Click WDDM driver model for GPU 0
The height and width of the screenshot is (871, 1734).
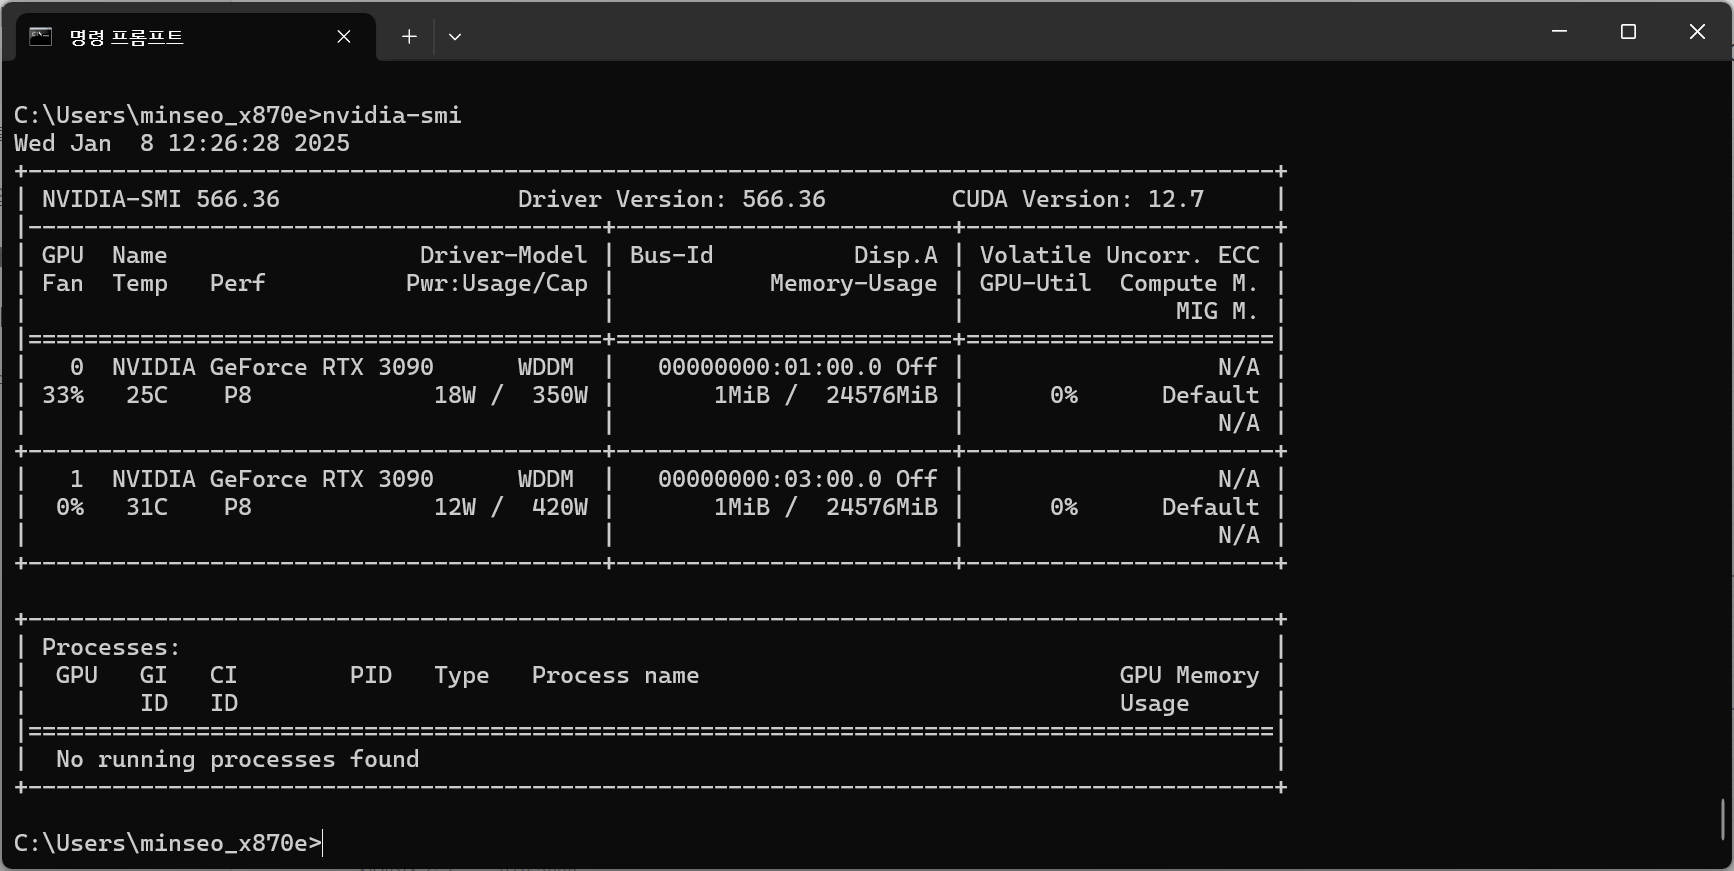click(546, 367)
